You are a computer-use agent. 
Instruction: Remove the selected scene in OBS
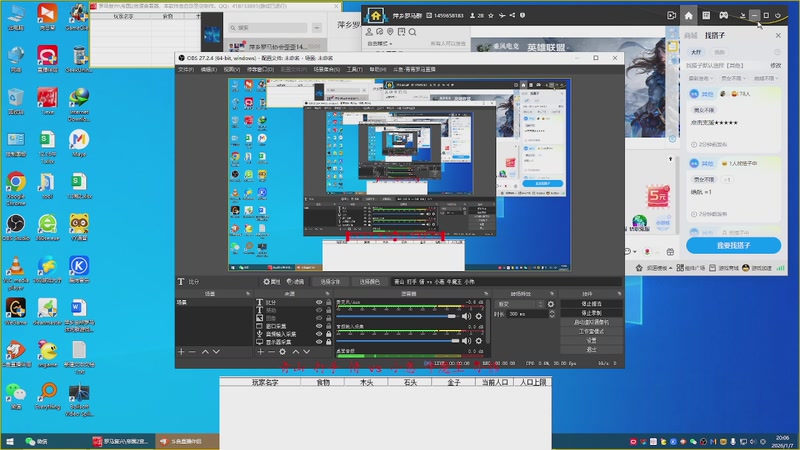(192, 352)
